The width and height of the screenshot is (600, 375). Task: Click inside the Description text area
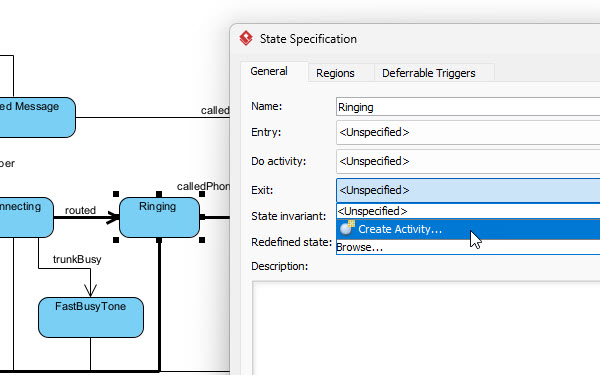(426, 328)
